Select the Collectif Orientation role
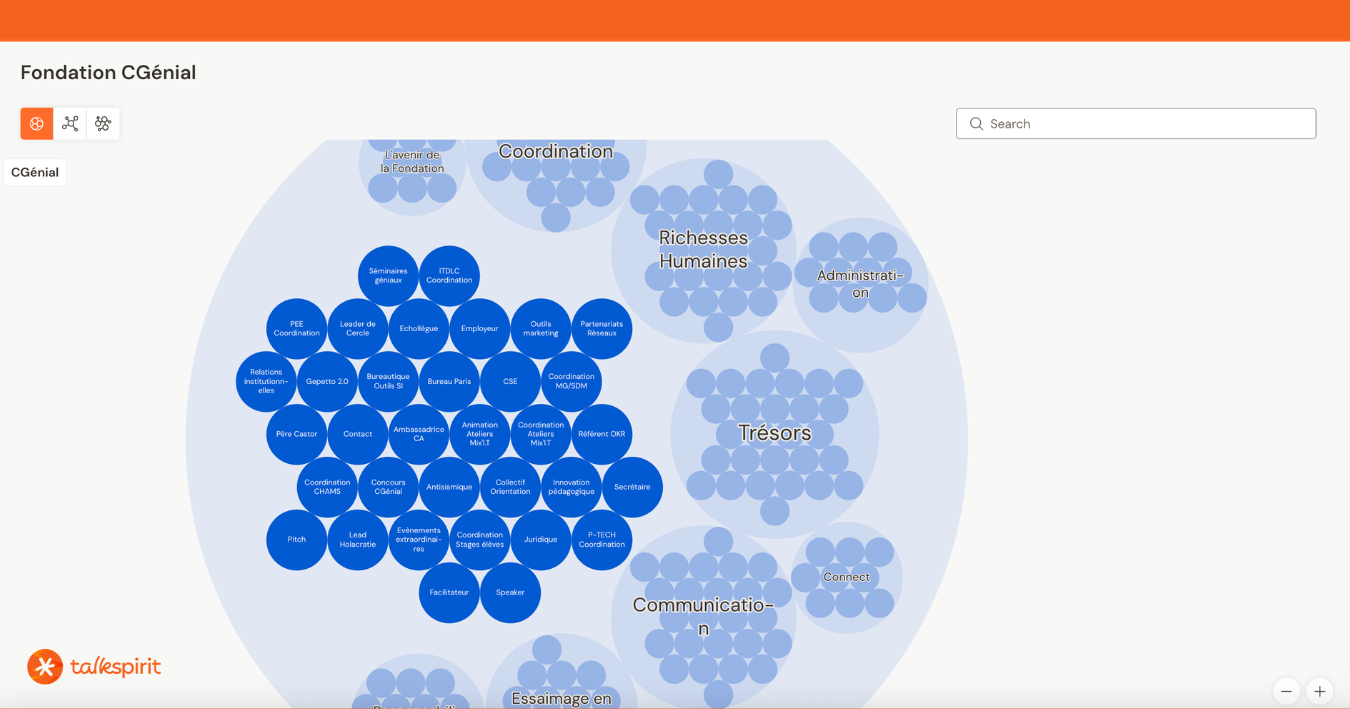 (x=510, y=487)
